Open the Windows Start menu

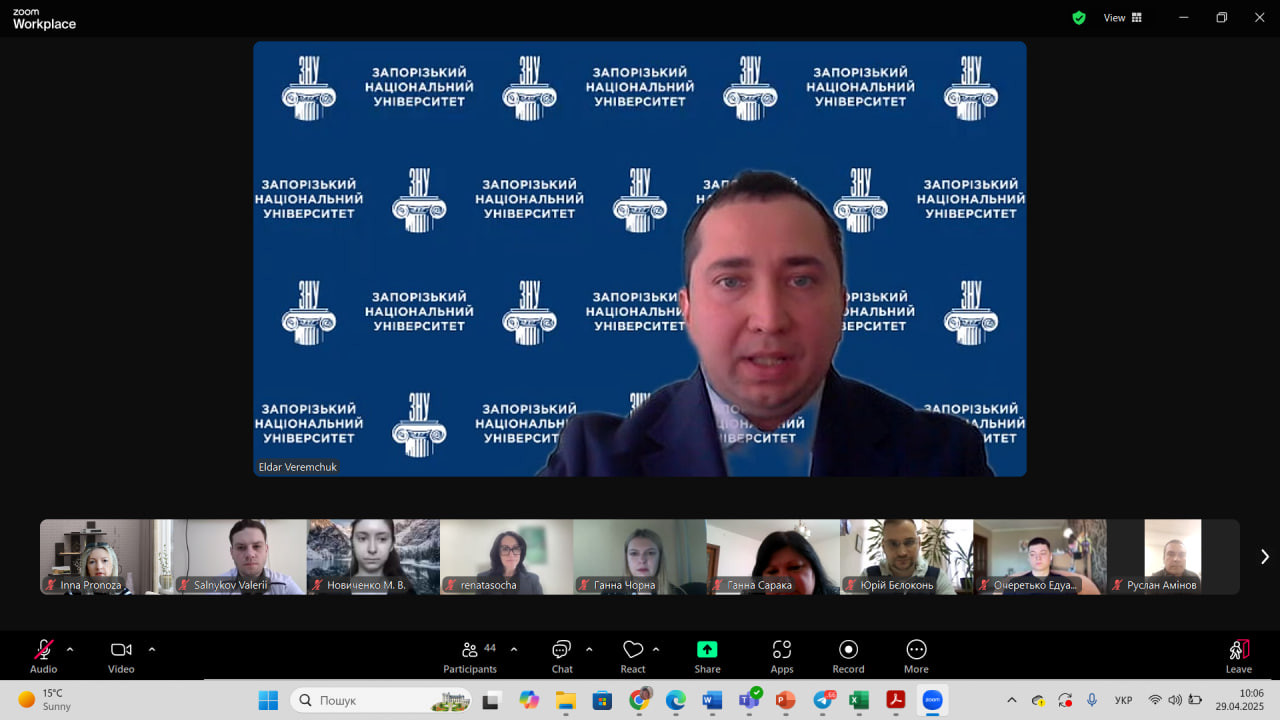tap(268, 700)
